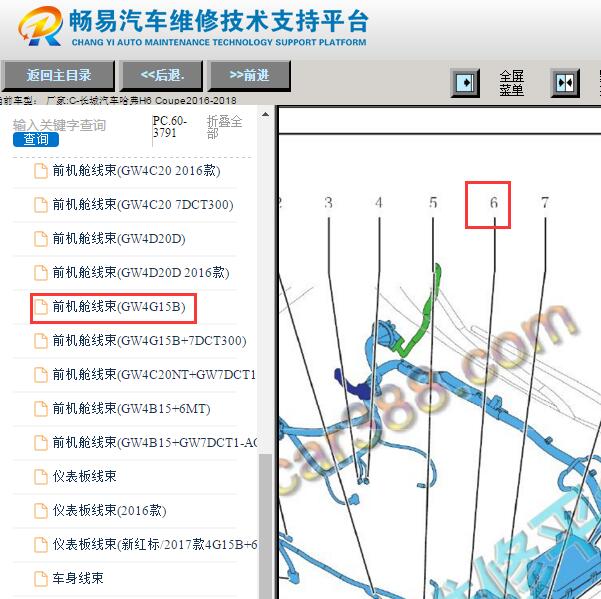Image resolution: width=601 pixels, height=599 pixels.
Task: Click callout number 5 in diagram
Action: pyautogui.click(x=433, y=202)
